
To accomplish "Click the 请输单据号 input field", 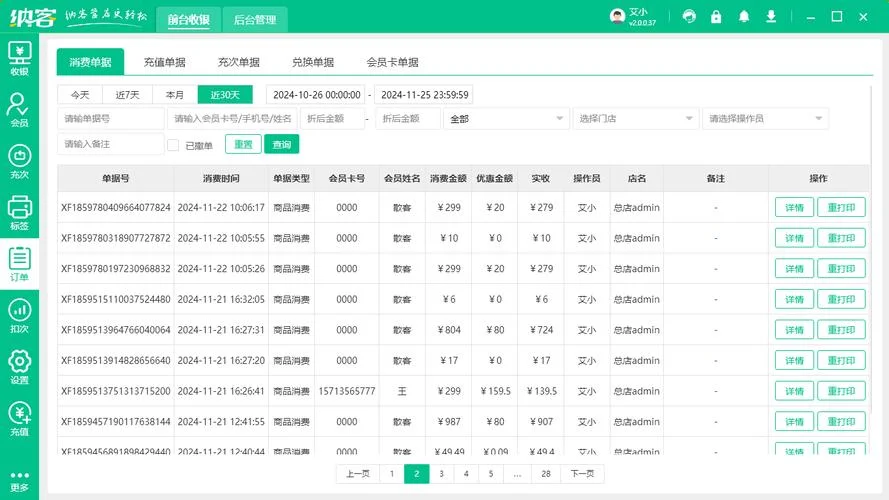I will pos(111,118).
